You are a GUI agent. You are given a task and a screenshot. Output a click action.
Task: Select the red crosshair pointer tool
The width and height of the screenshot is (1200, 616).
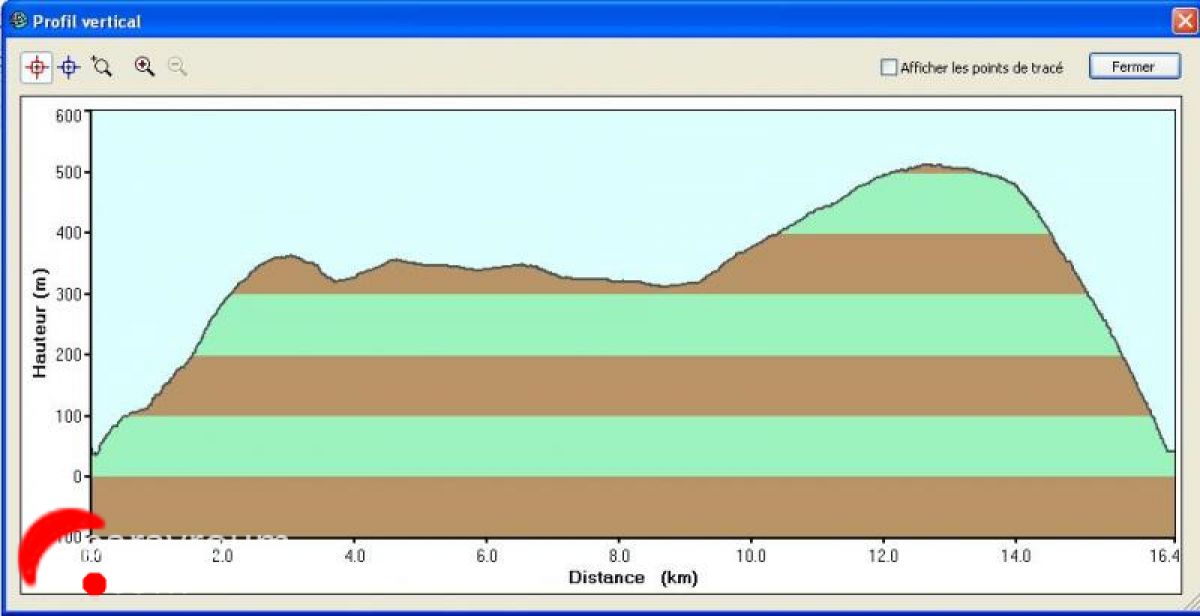(x=37, y=67)
